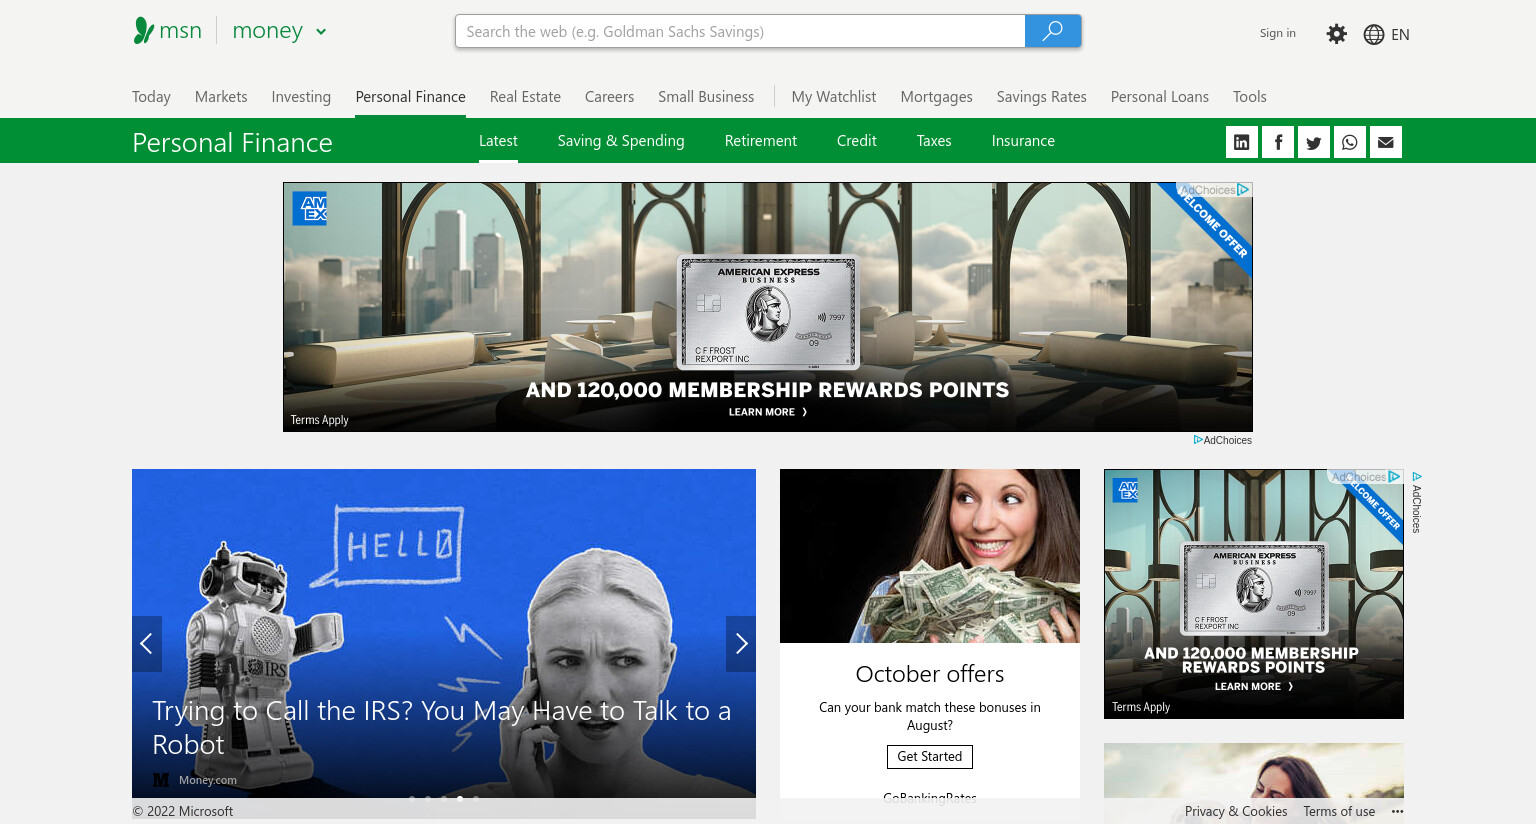Share by email envelope icon
Screen dimensions: 1536x824
pyautogui.click(x=1386, y=142)
